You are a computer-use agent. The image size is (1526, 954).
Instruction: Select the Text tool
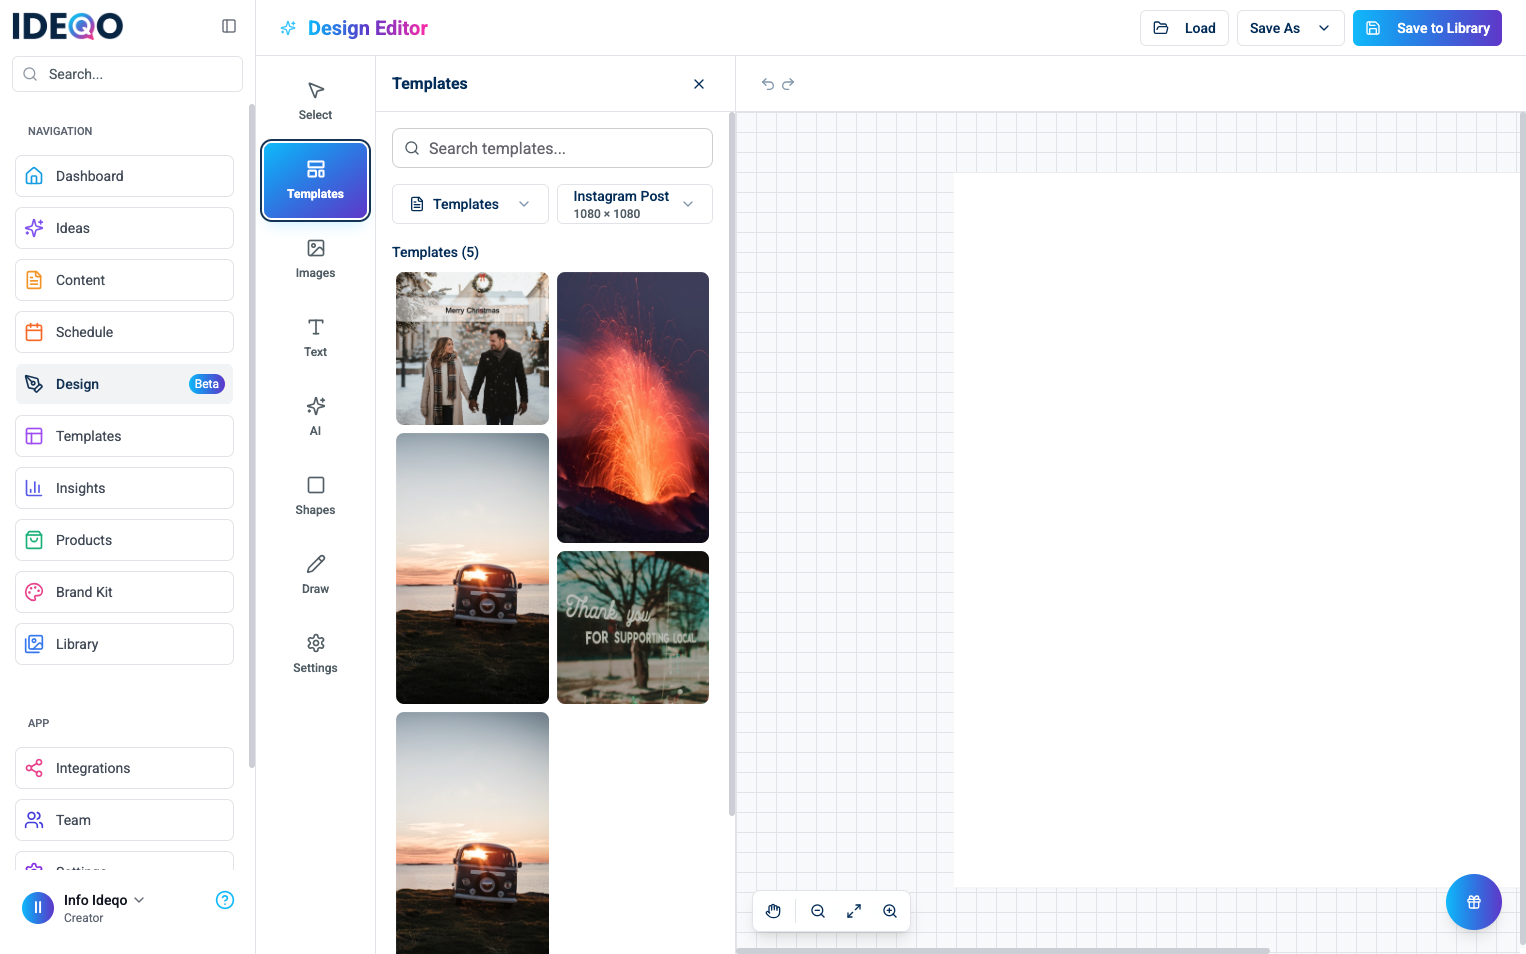315,337
